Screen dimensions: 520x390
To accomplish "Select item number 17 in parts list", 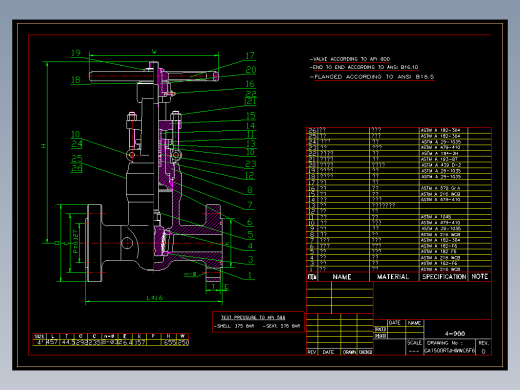I will (x=312, y=182).
